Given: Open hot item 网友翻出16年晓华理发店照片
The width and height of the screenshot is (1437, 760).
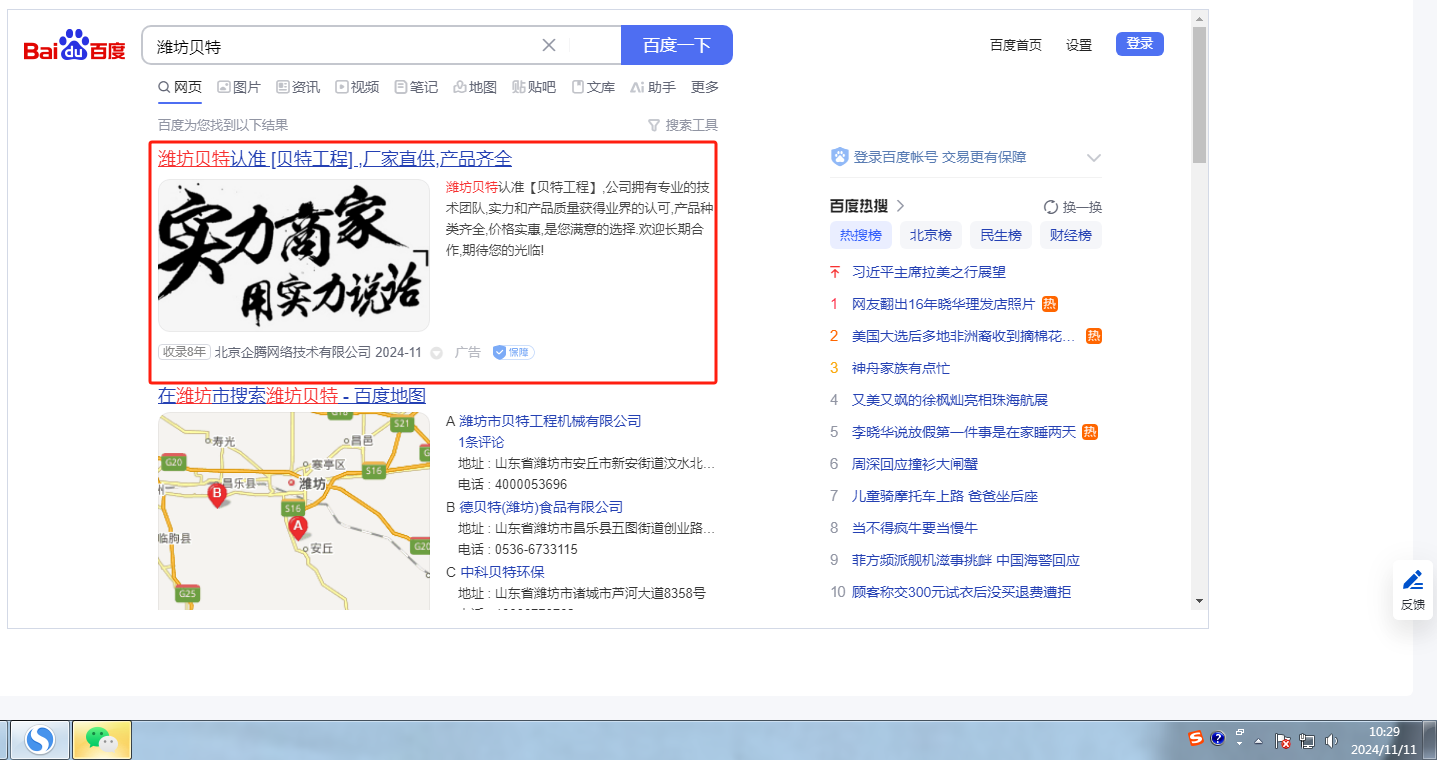Looking at the screenshot, I should click(x=944, y=304).
